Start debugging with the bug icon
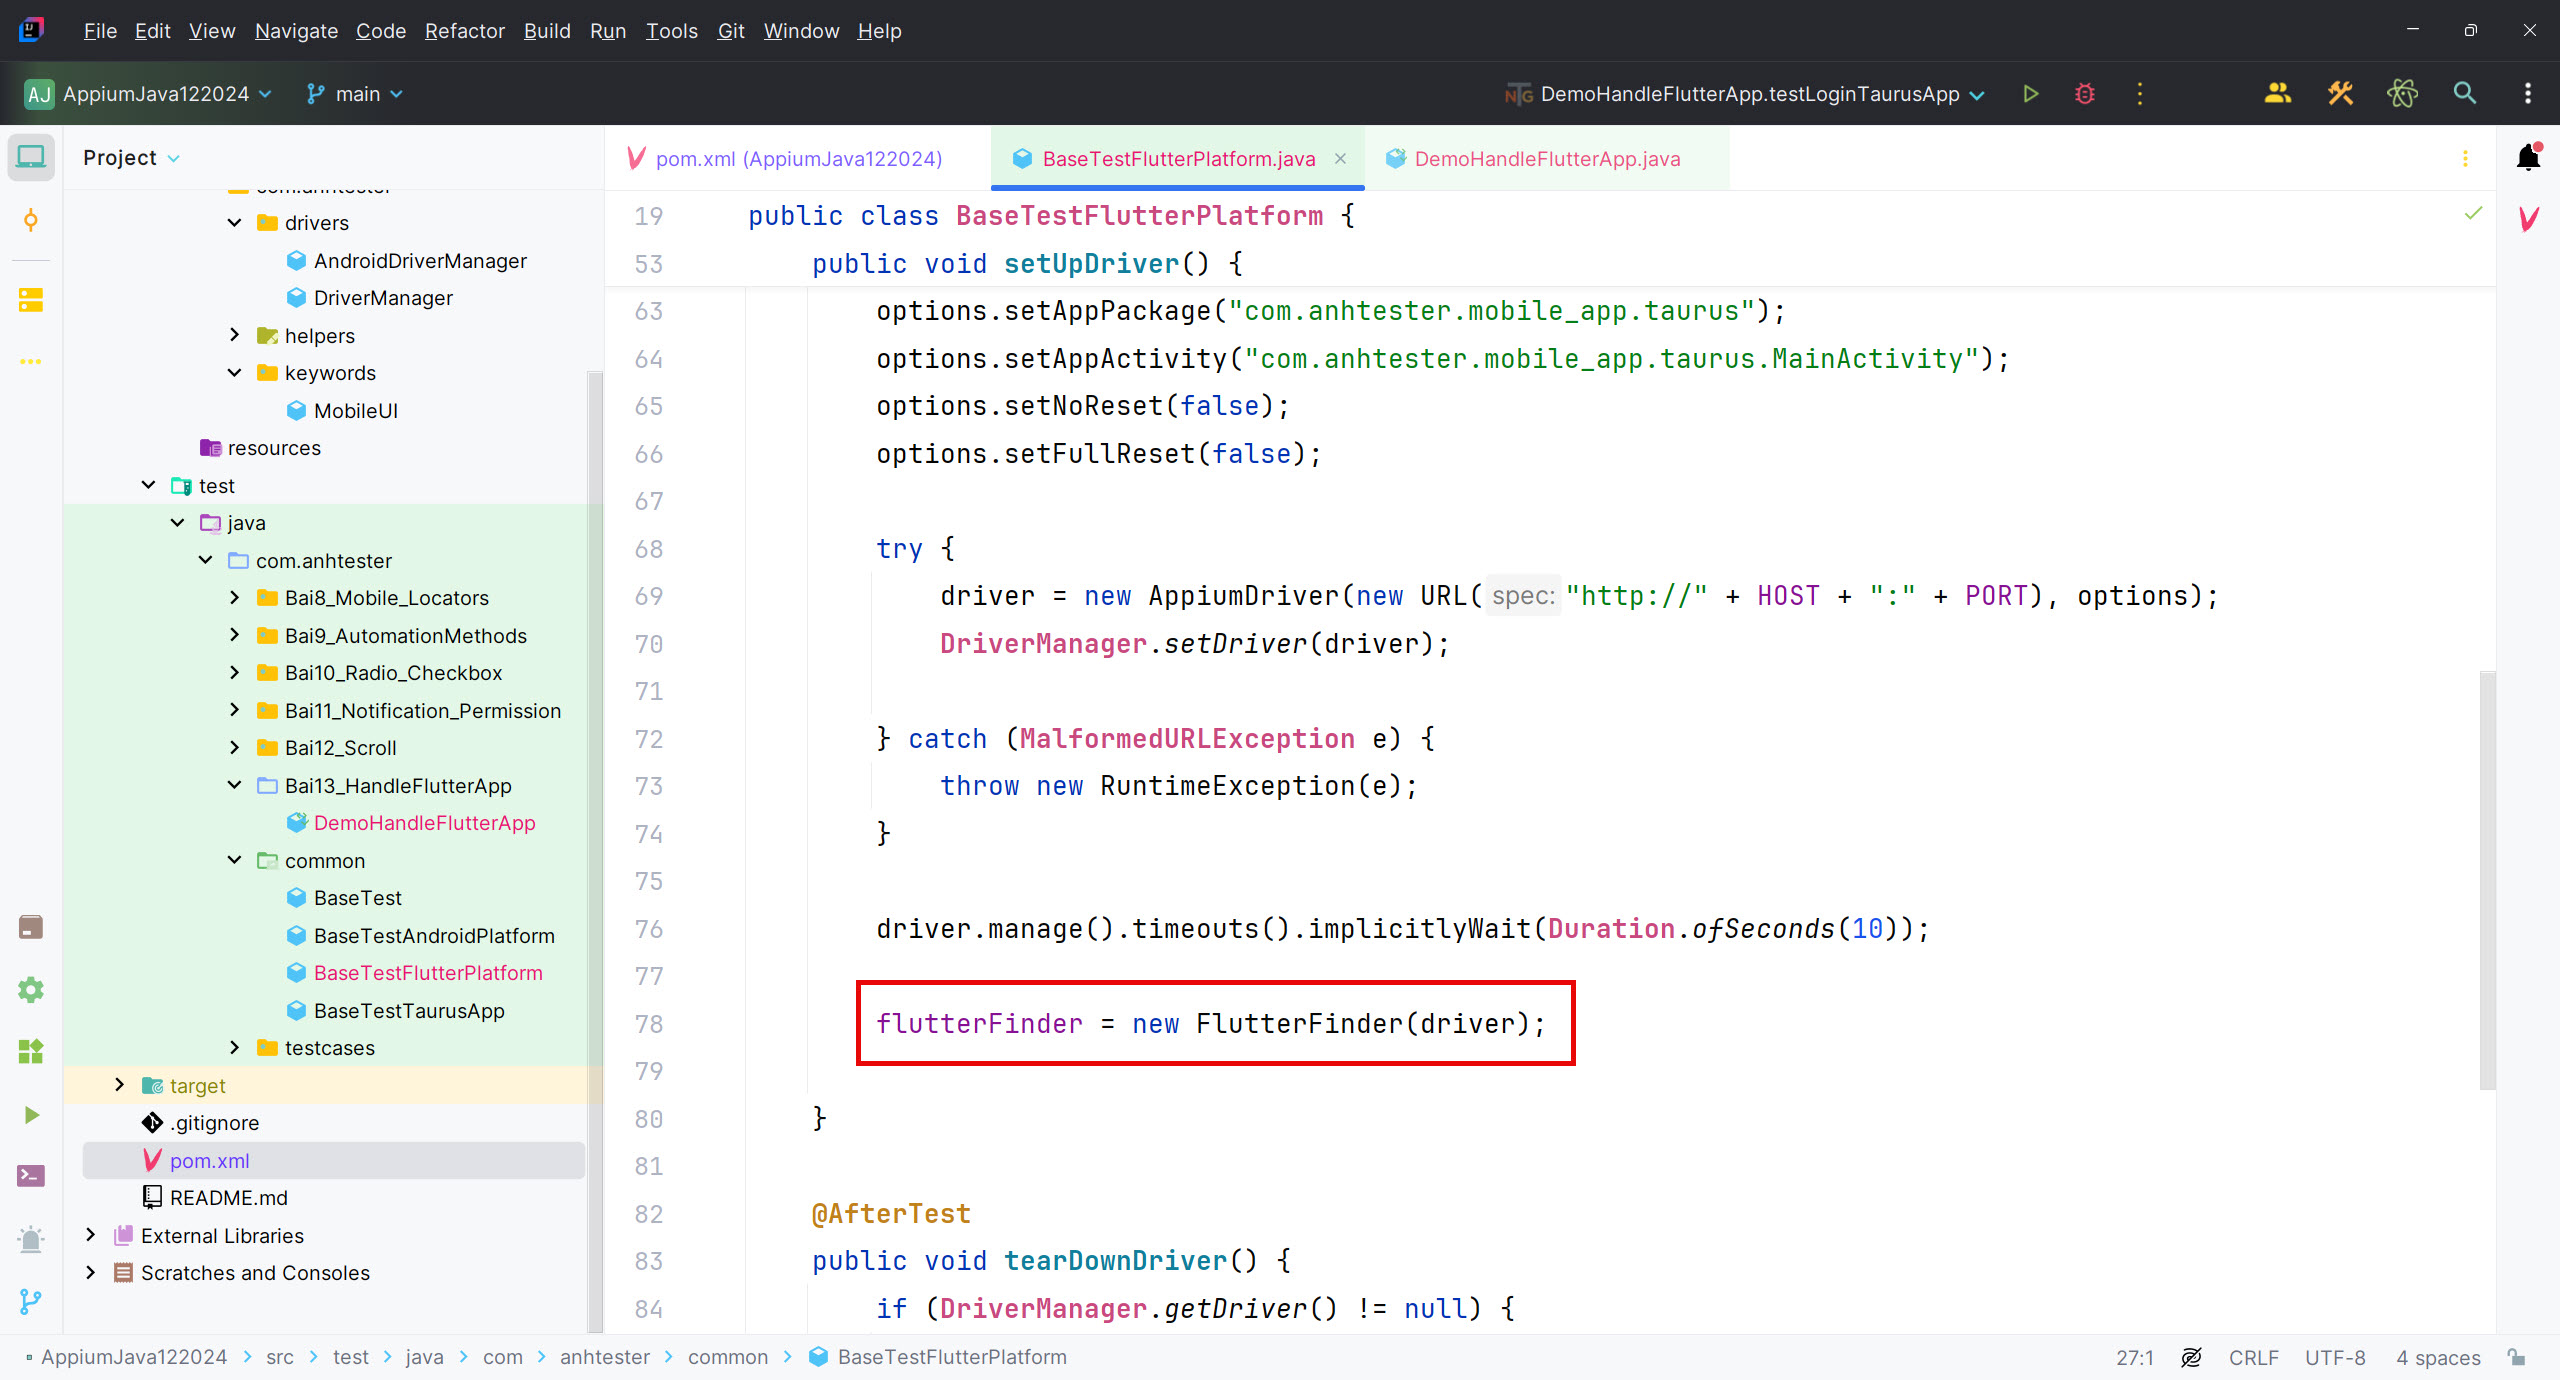Image resolution: width=2560 pixels, height=1380 pixels. point(2085,94)
